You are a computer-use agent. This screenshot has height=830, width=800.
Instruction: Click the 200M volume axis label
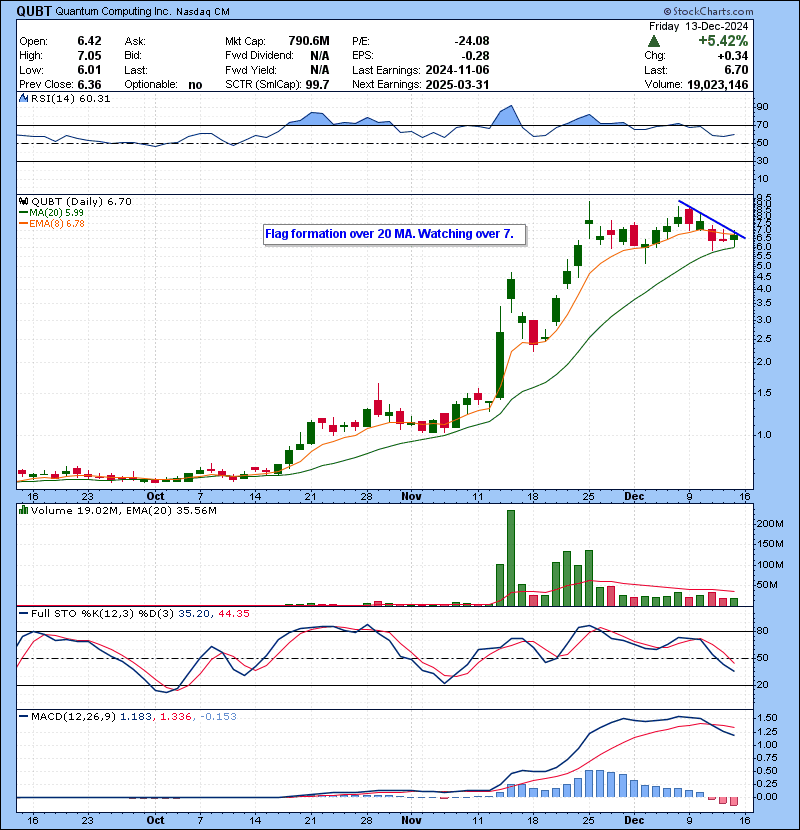coord(770,524)
